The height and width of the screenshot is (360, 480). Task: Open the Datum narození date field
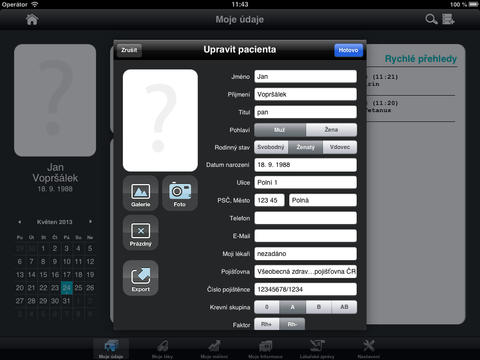coord(306,165)
